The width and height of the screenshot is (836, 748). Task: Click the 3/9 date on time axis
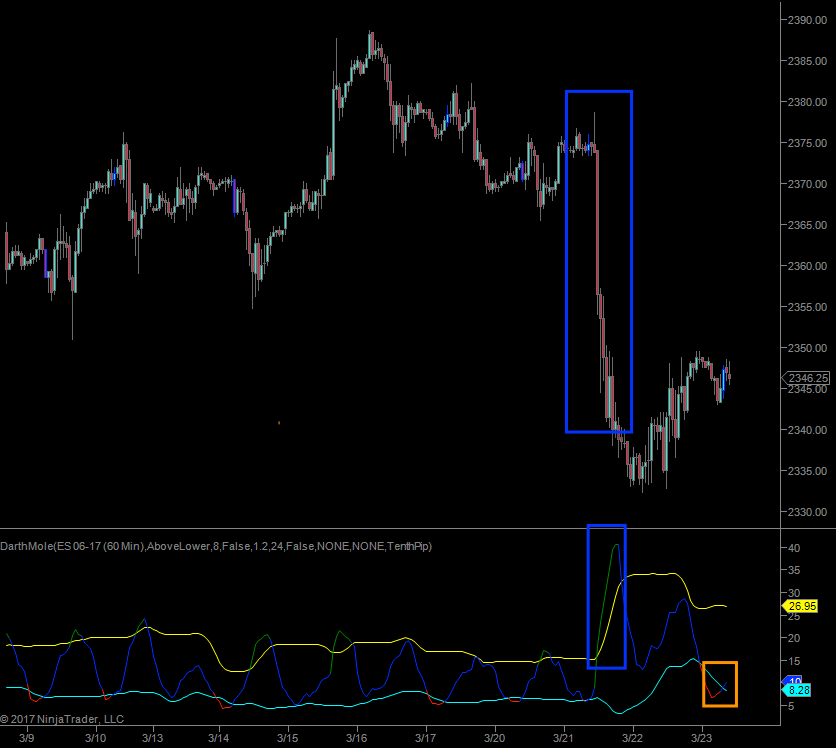coord(27,738)
